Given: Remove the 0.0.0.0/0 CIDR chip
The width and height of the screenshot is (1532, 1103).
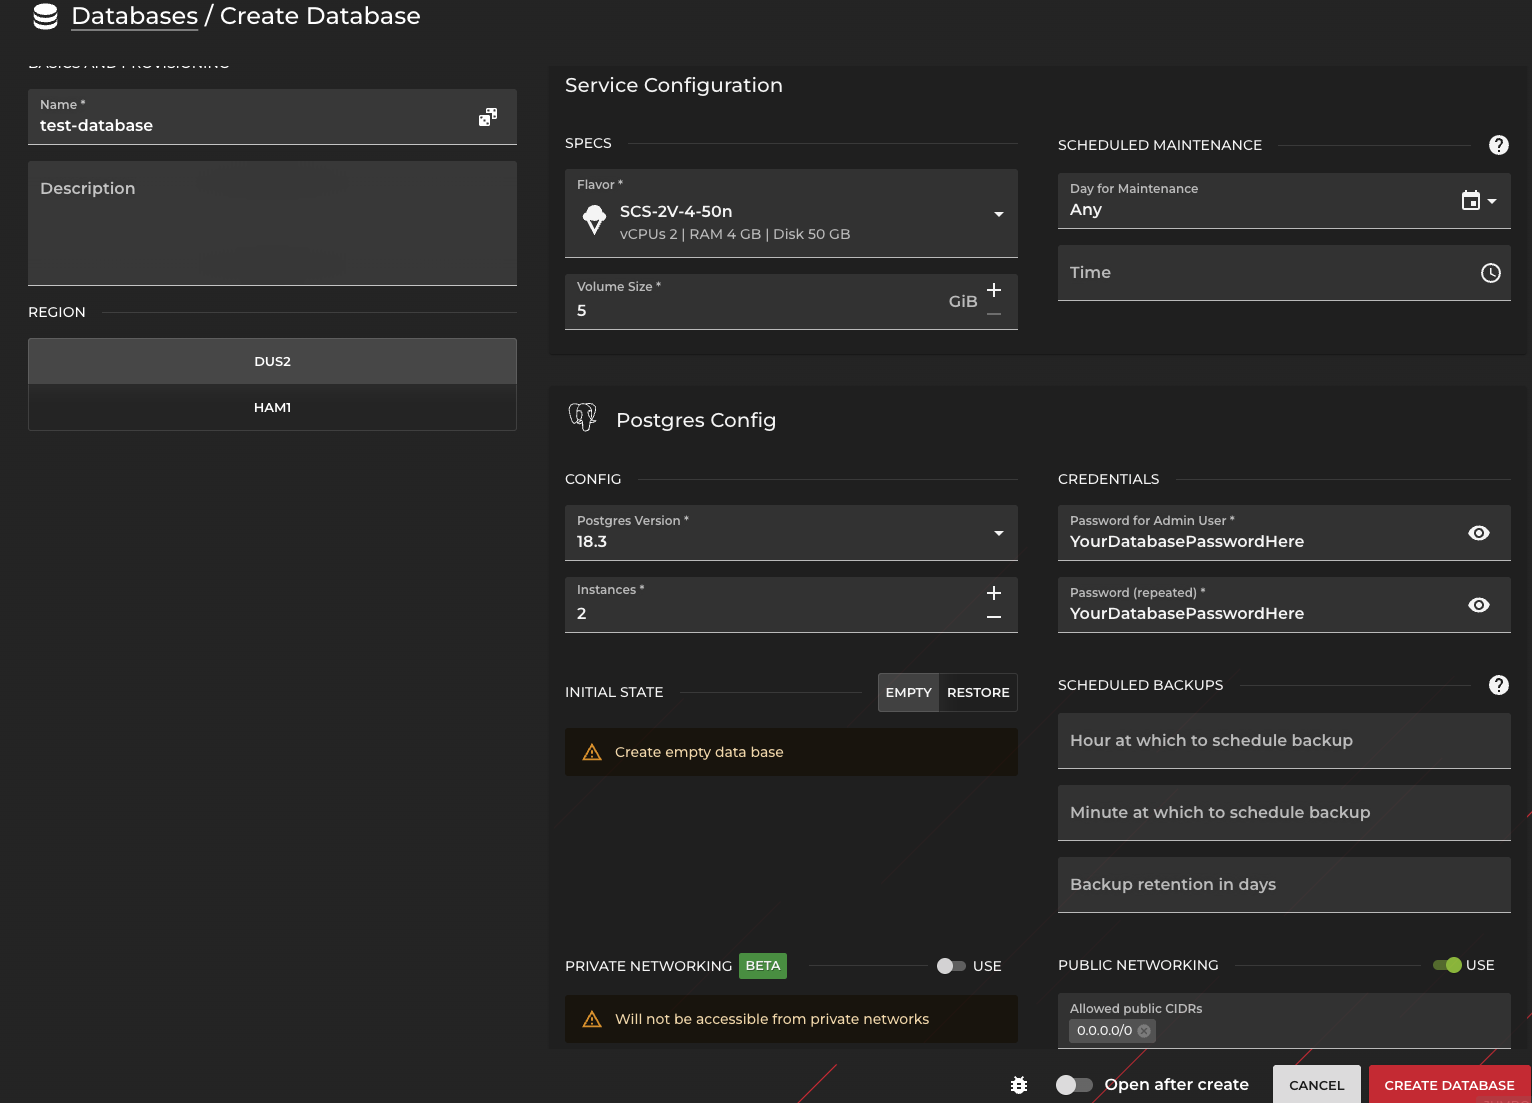Looking at the screenshot, I should tap(1143, 1030).
